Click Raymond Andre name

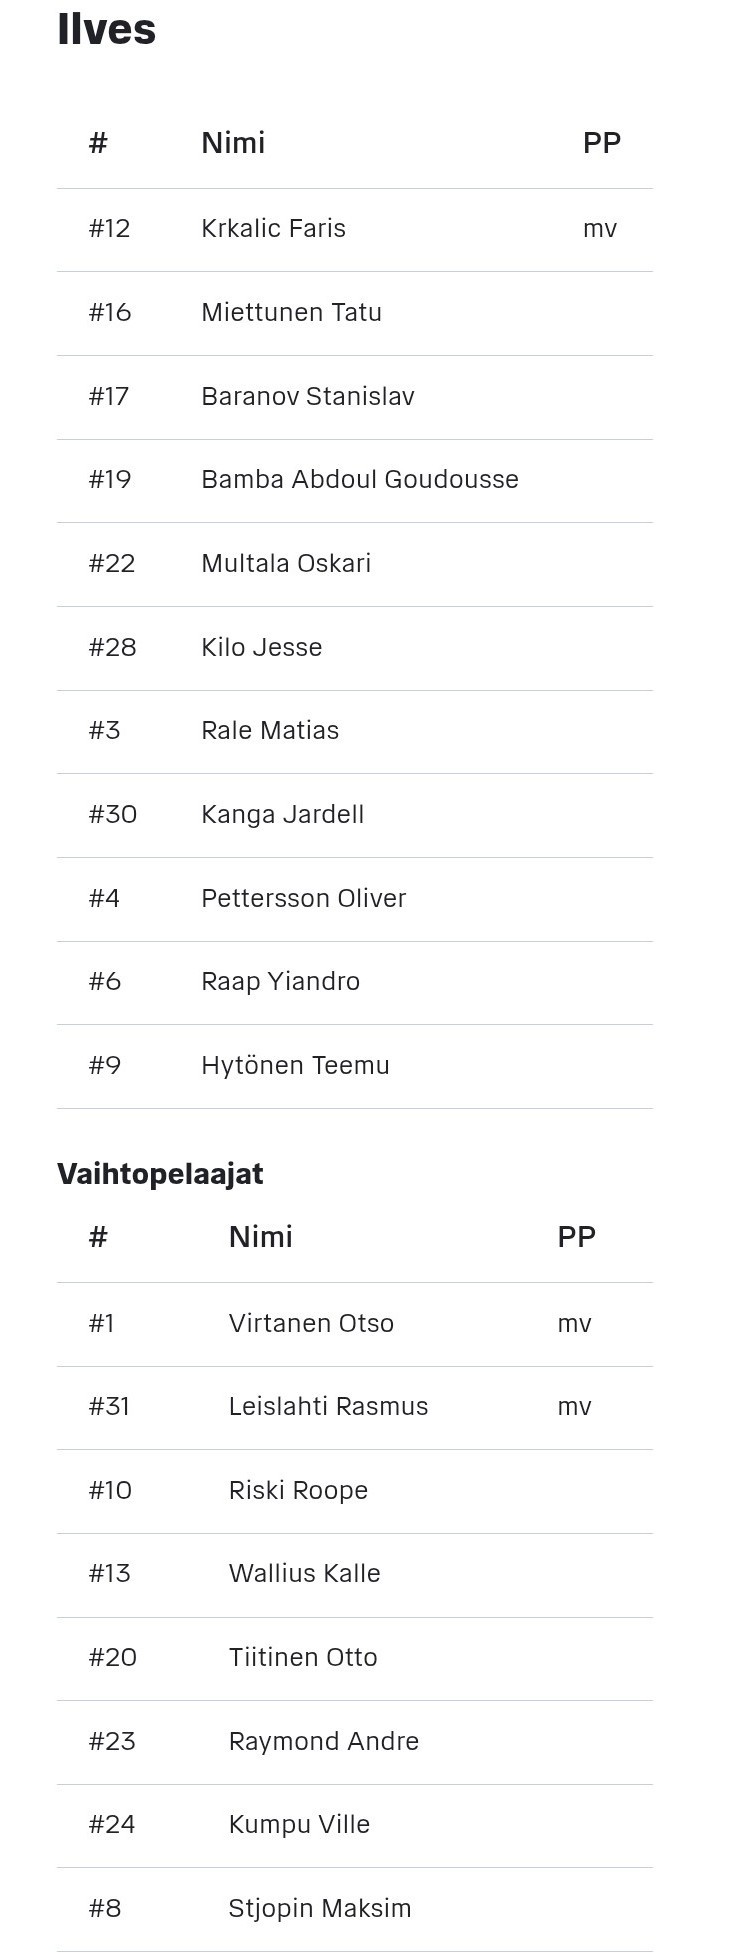click(323, 1741)
